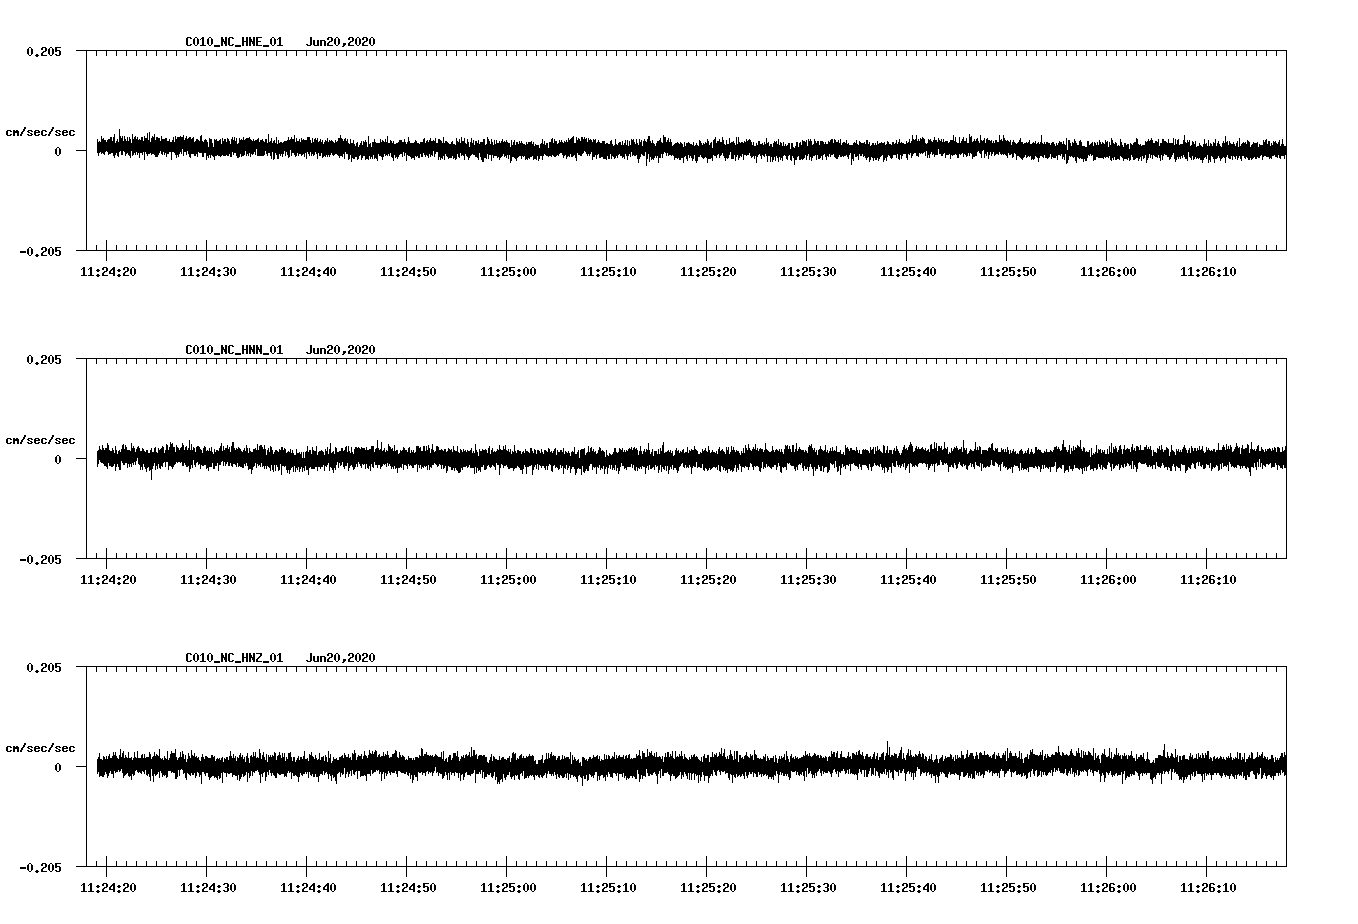The image size is (1358, 924).
Task: Click the -0.205 lower axis value on HNE plot
Action: coord(40,251)
